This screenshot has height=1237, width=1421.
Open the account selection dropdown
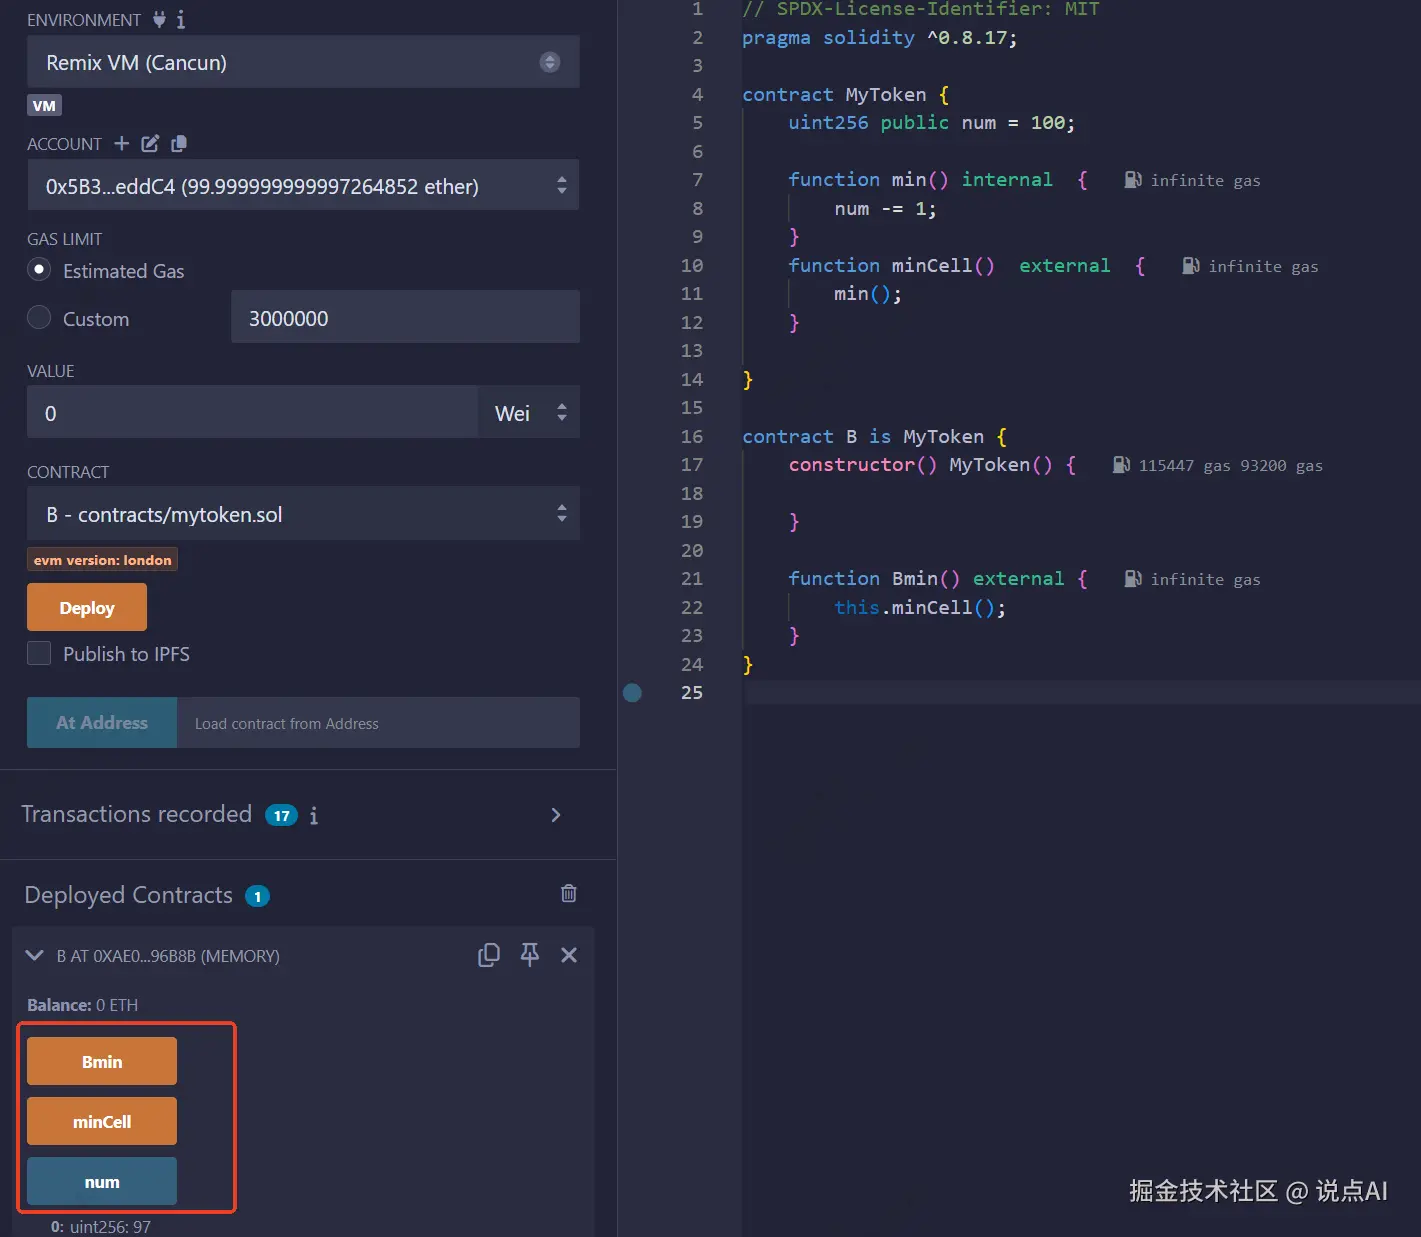pyautogui.click(x=303, y=186)
